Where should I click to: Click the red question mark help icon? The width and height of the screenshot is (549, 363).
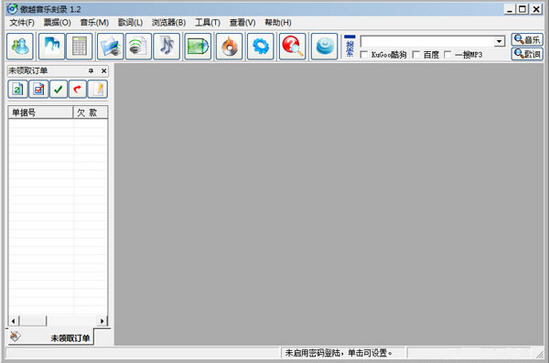pyautogui.click(x=292, y=46)
